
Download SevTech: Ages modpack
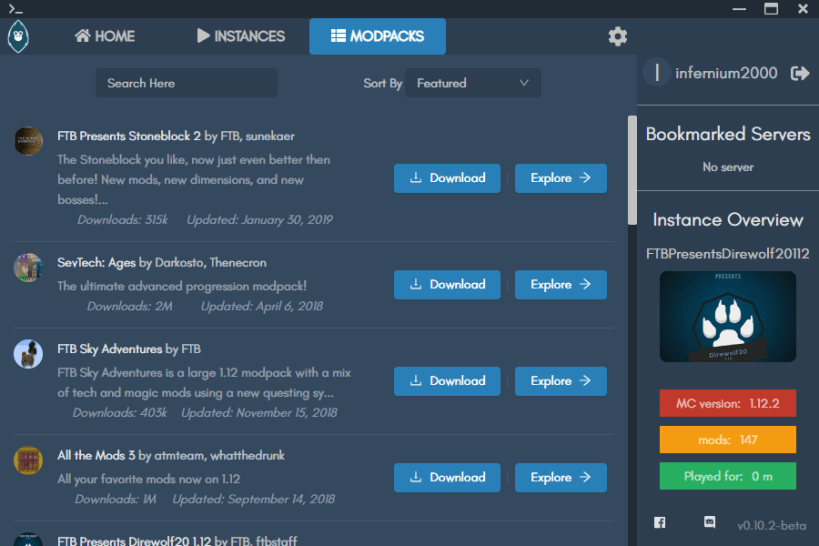[x=447, y=285]
